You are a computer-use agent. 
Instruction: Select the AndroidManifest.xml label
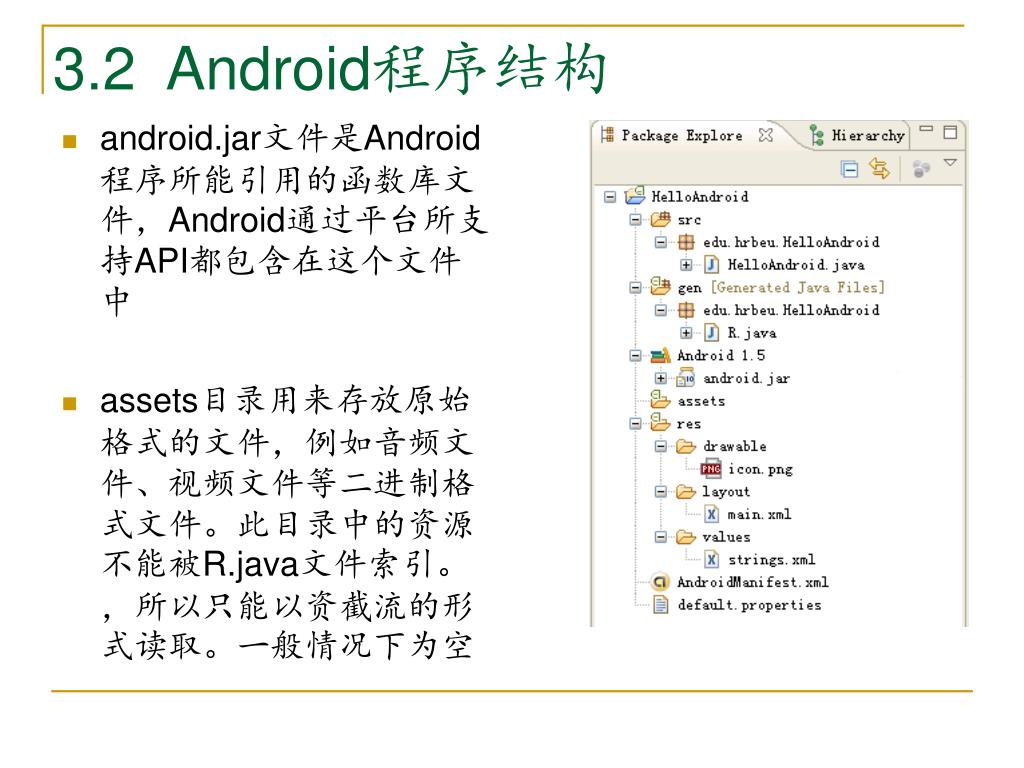[x=752, y=582]
